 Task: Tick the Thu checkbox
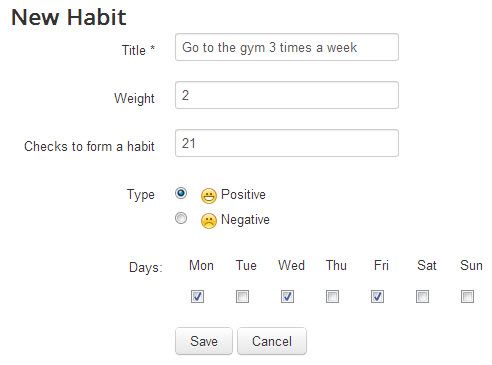tap(332, 296)
